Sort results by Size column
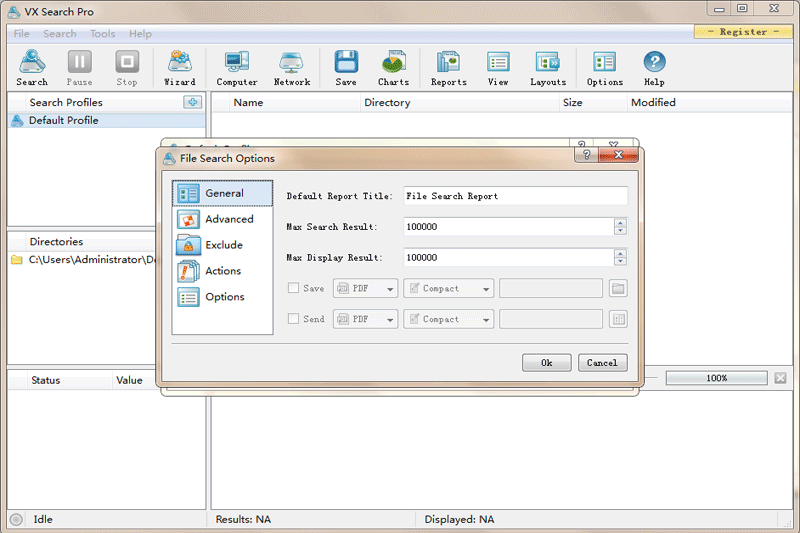Viewport: 800px width, 533px height. point(593,103)
